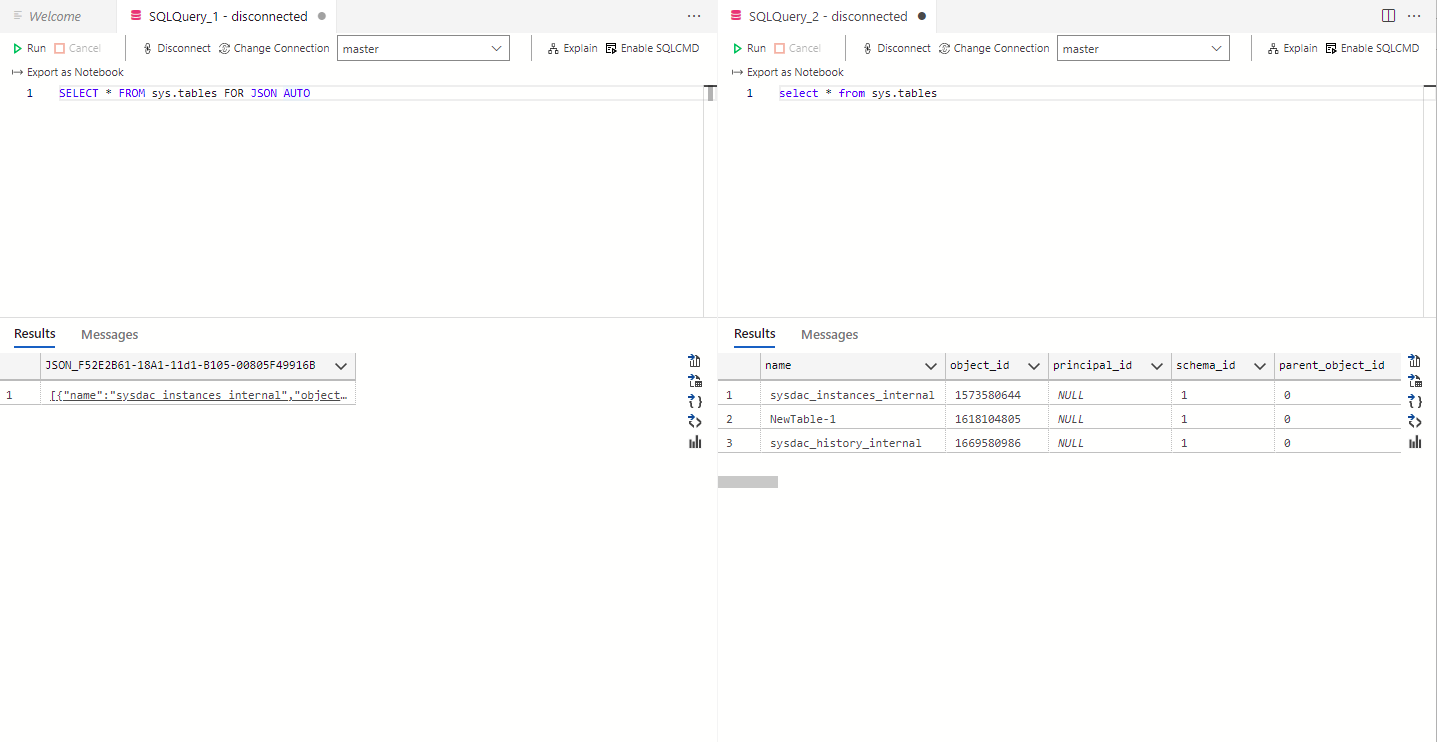
Task: Open chart viewer for left results grid
Action: (695, 441)
